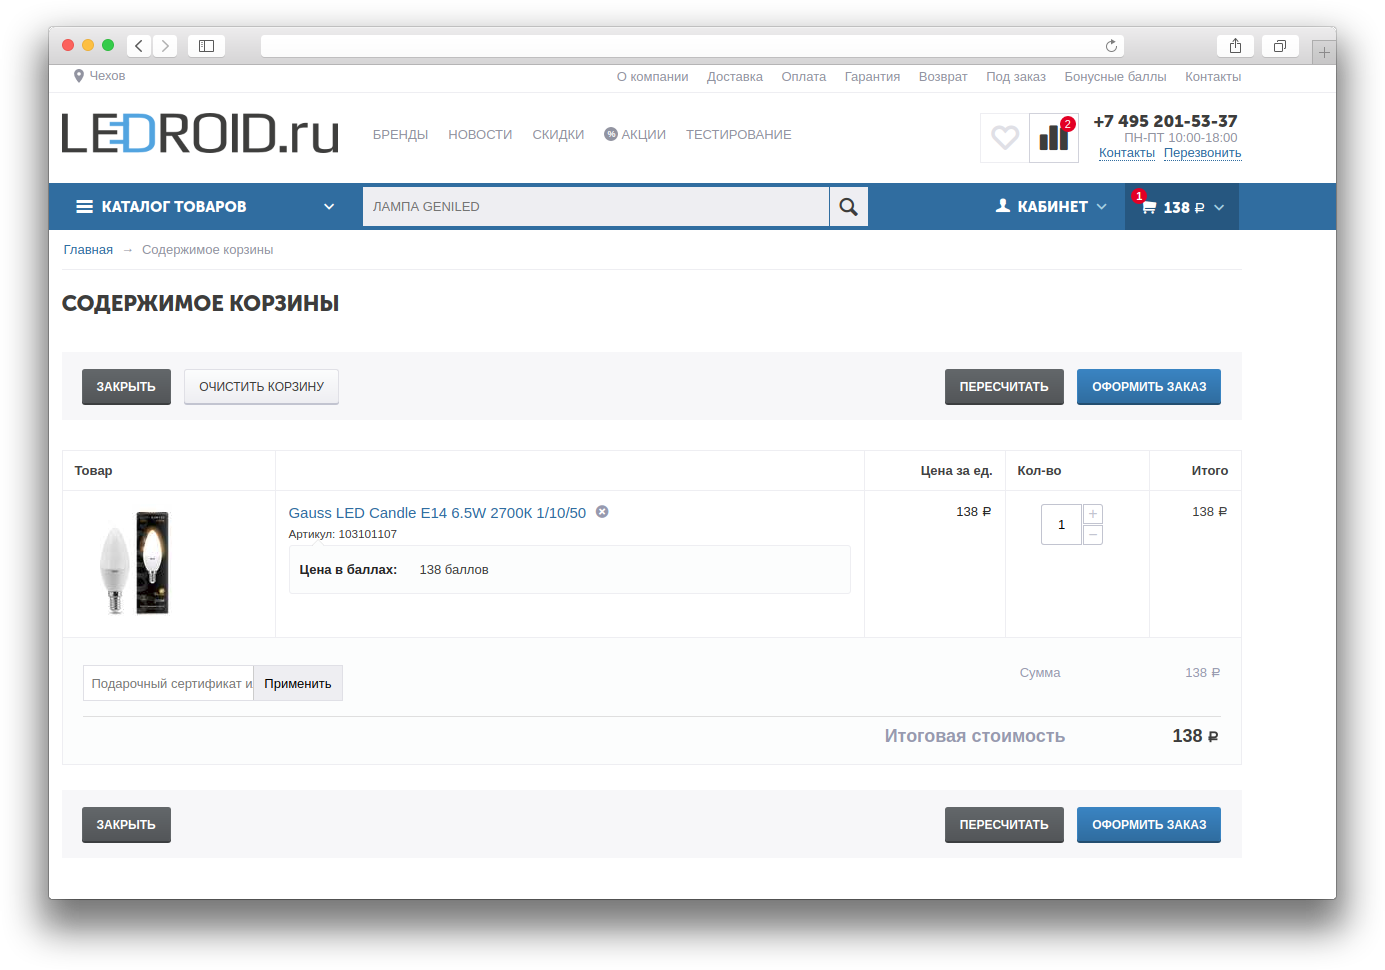
Task: Open the КАТАЛОГ ТОВАРОВ hamburger icon
Action: (83, 206)
